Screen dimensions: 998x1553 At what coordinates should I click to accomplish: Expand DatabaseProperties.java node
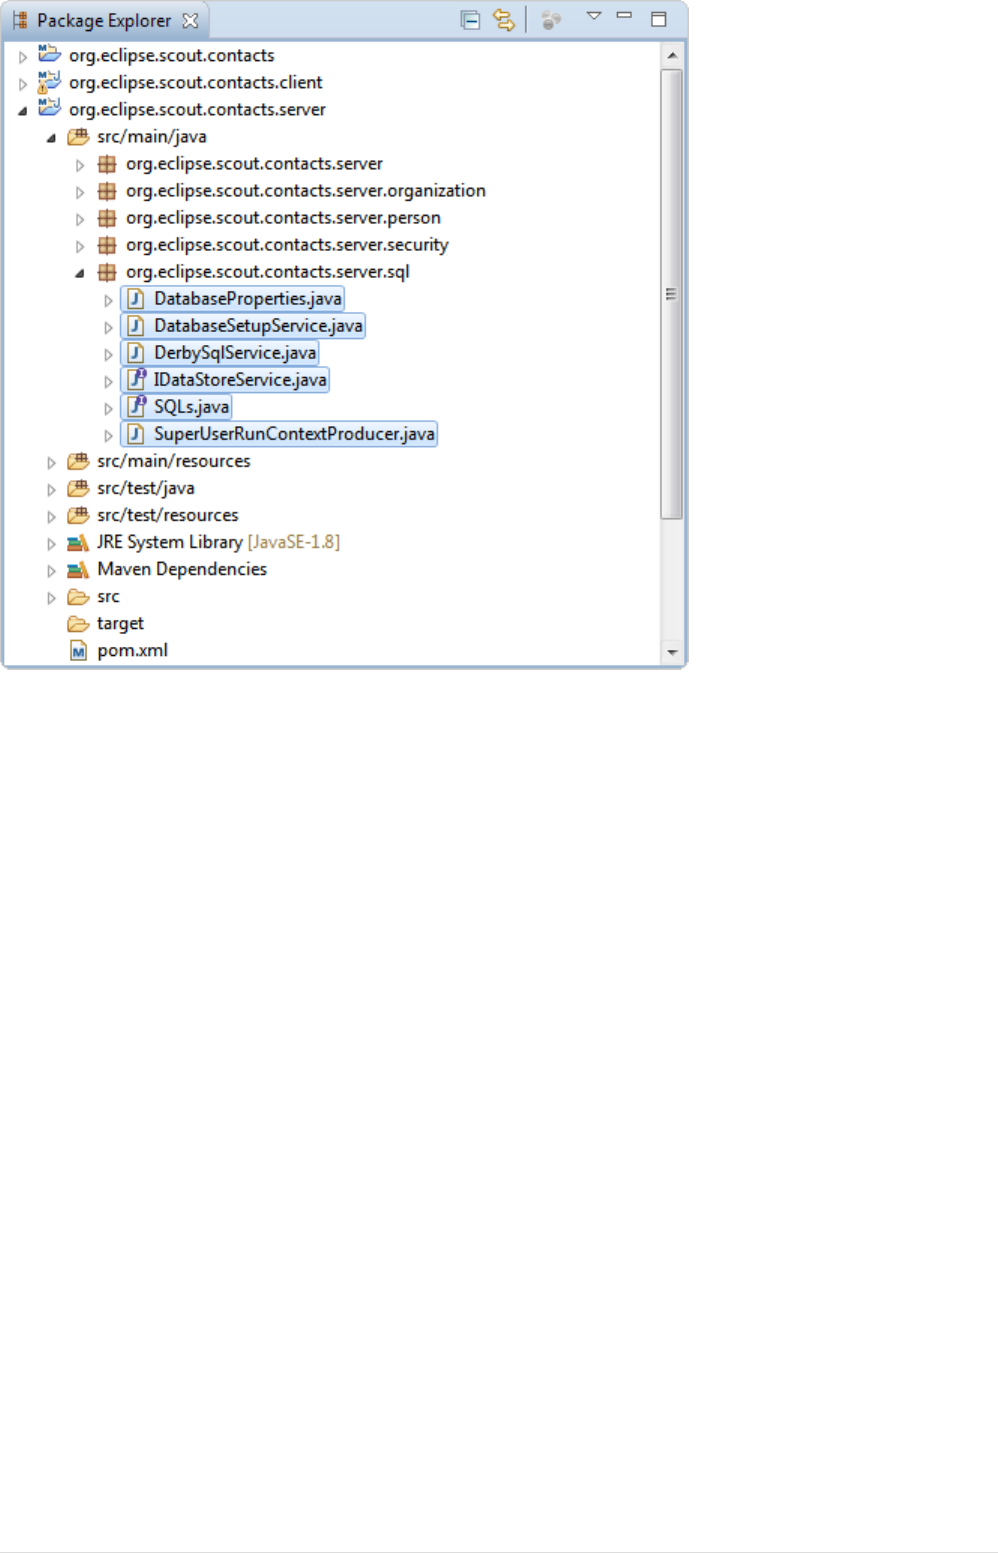pos(108,300)
